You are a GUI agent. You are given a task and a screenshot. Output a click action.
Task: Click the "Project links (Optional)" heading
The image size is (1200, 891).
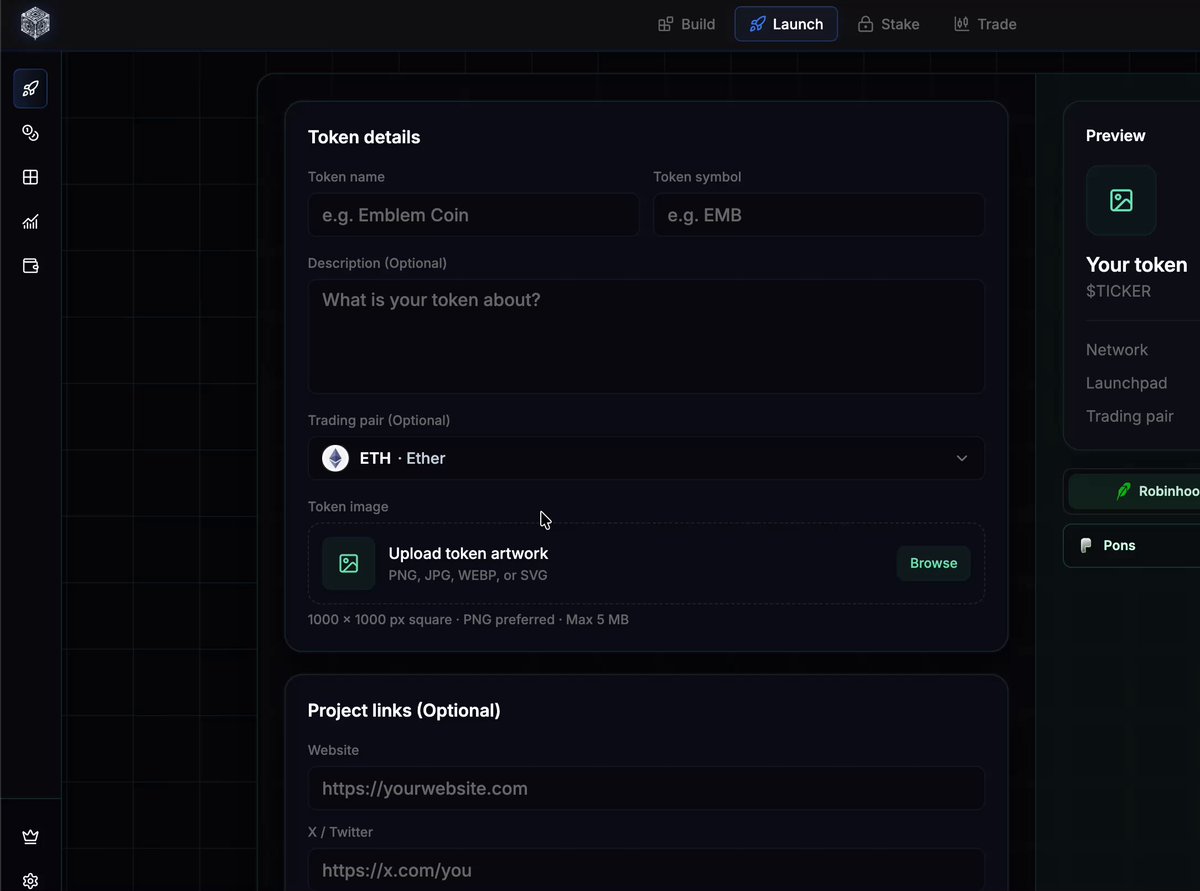[x=404, y=711]
